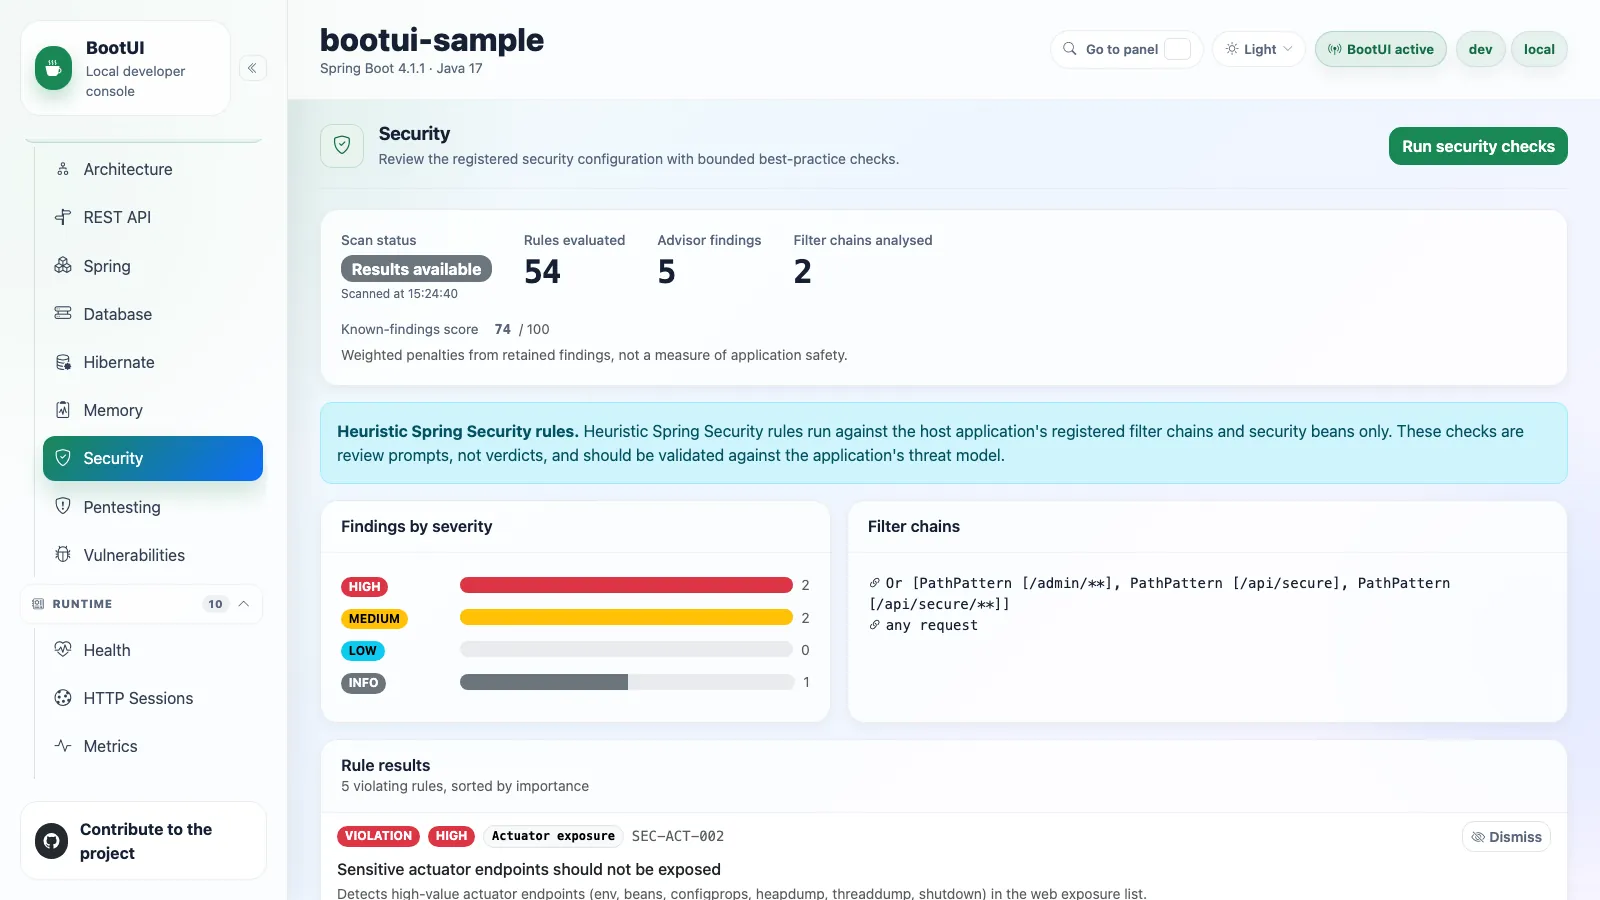
Task: Click the Metrics pulse icon
Action: pyautogui.click(x=63, y=746)
